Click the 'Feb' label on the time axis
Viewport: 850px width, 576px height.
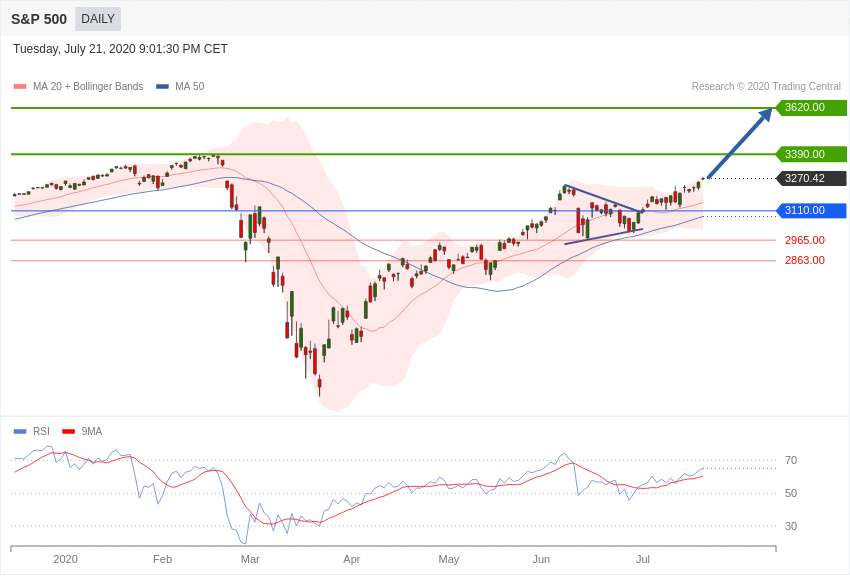tap(162, 559)
